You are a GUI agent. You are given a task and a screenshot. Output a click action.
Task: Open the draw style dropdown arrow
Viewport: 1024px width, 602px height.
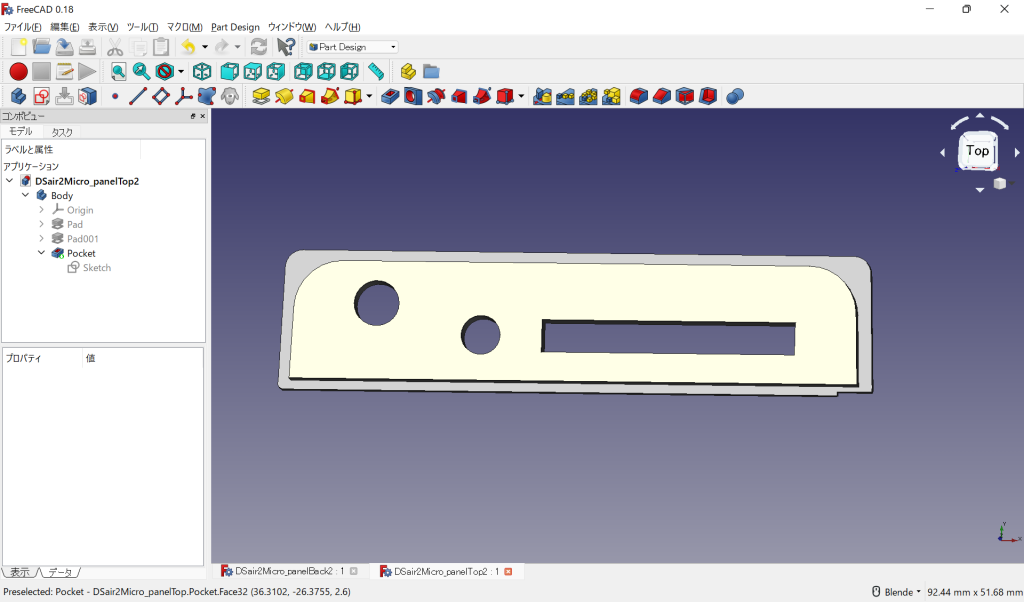coord(181,71)
